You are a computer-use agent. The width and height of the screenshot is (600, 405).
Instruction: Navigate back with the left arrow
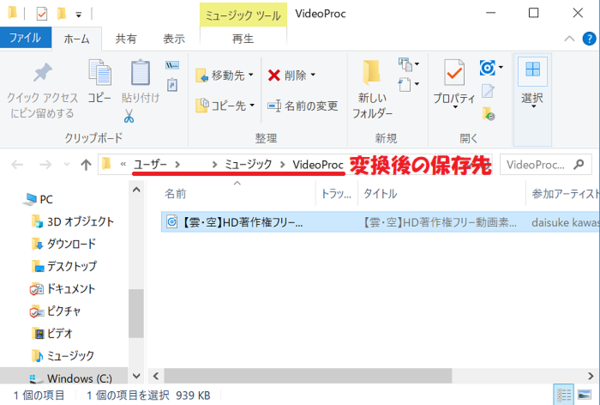click(x=17, y=165)
